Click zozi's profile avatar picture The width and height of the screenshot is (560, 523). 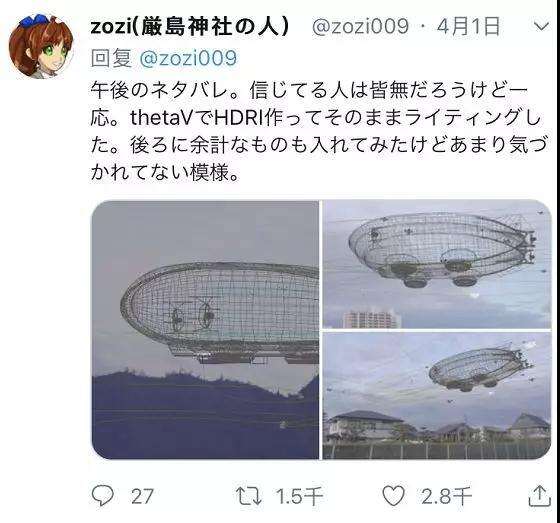click(40, 46)
